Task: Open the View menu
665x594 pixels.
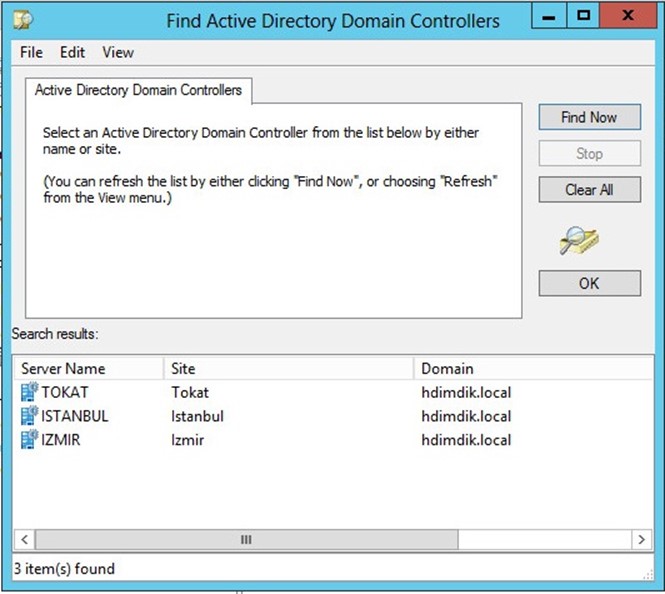Action: pyautogui.click(x=118, y=53)
